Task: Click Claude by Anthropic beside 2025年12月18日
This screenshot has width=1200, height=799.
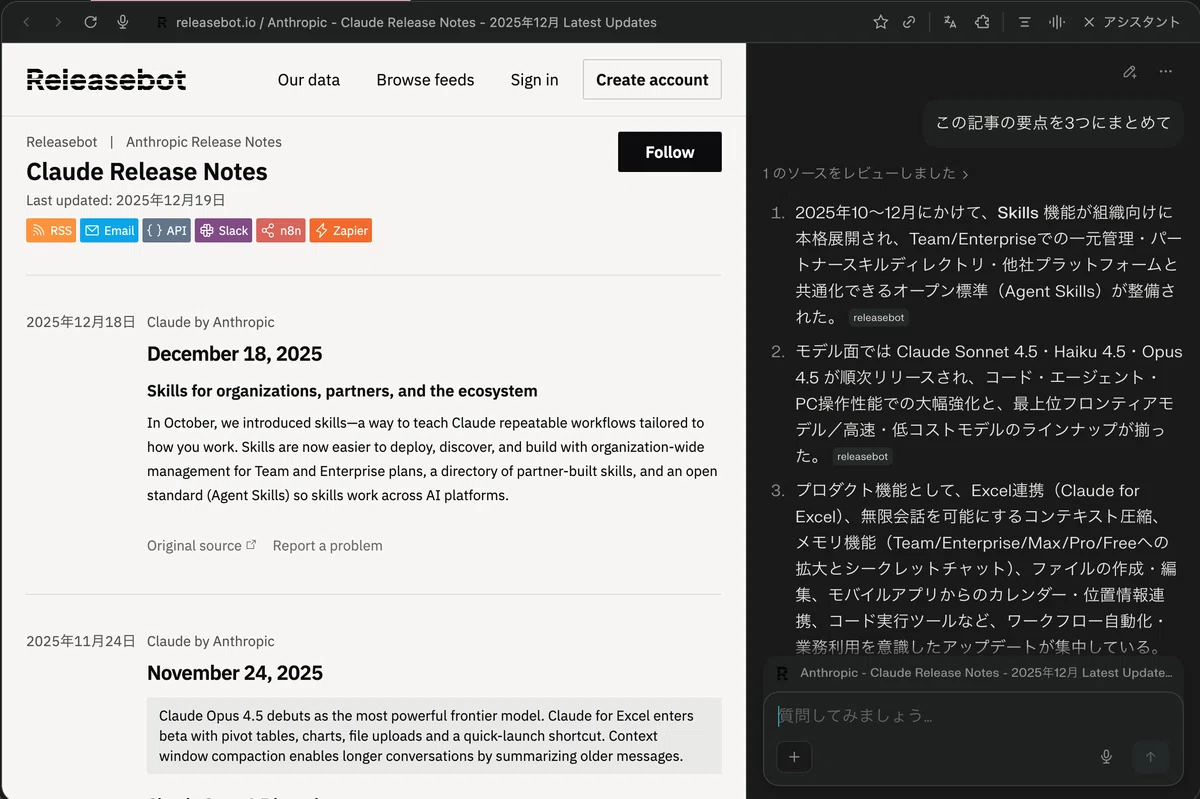Action: (x=210, y=322)
